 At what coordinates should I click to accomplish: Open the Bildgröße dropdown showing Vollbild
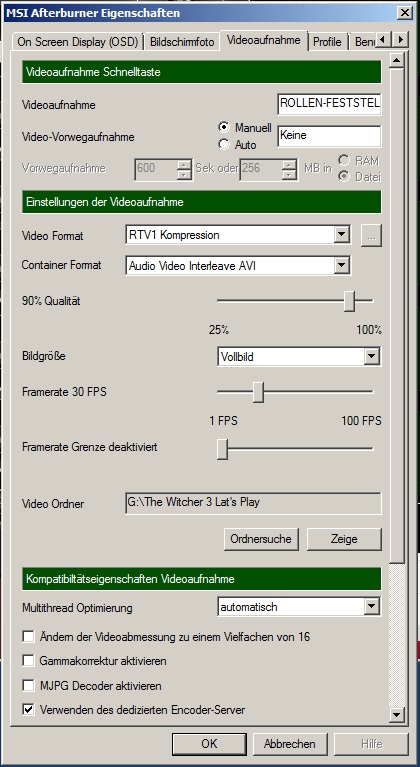[299, 357]
